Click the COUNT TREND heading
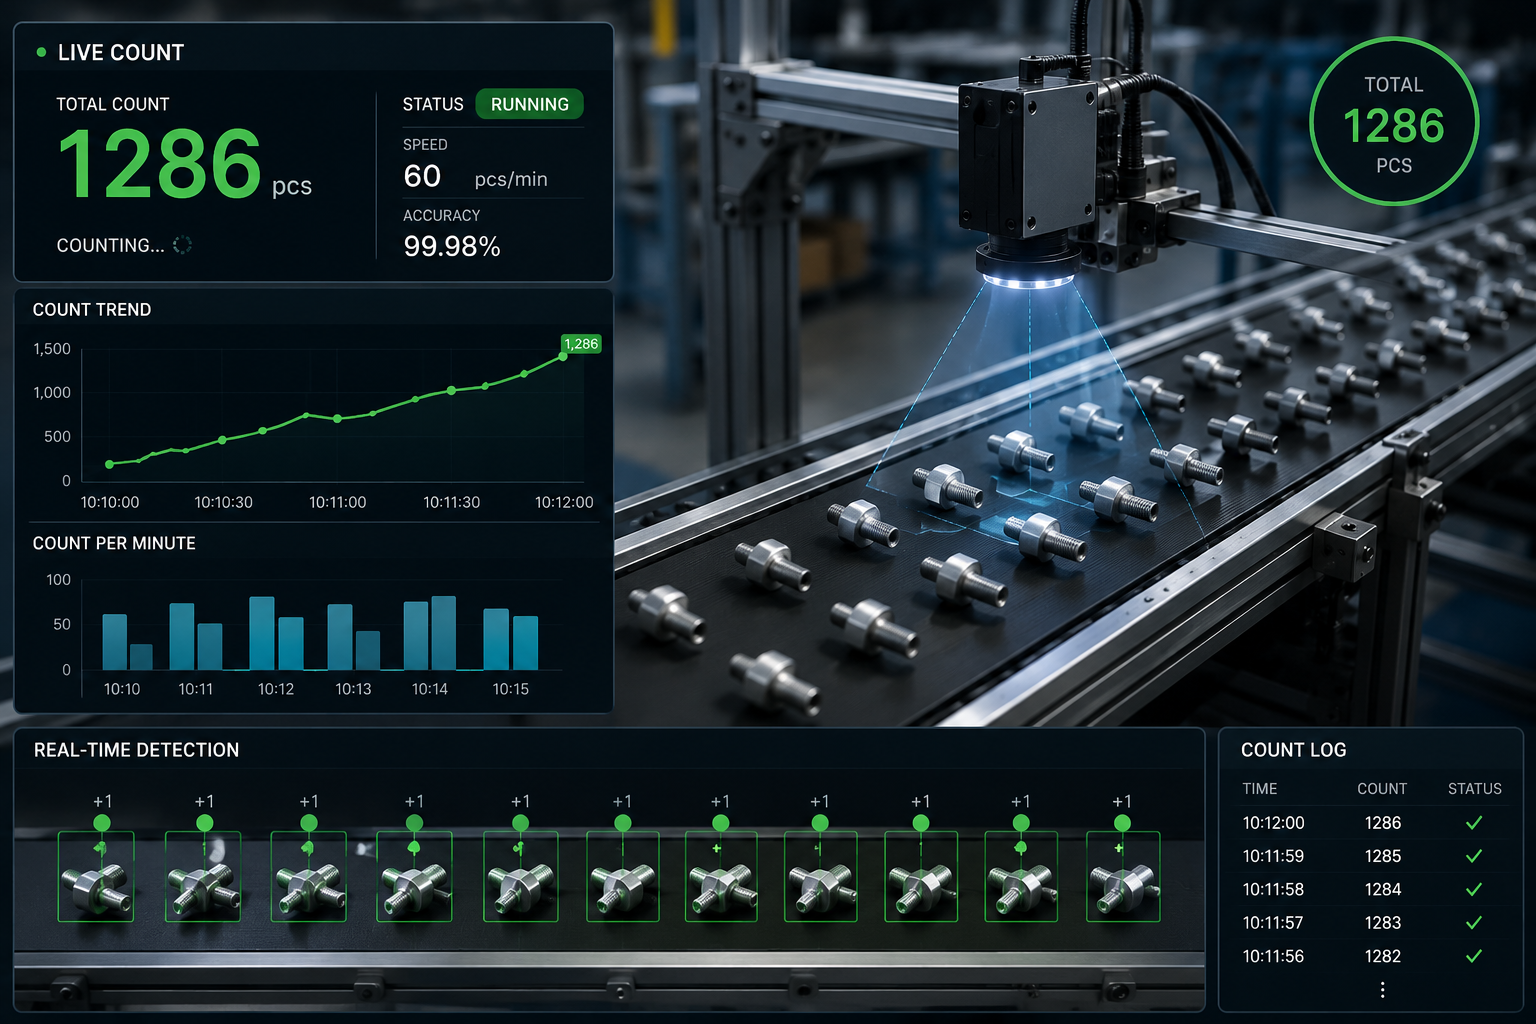1536x1024 pixels. click(92, 310)
